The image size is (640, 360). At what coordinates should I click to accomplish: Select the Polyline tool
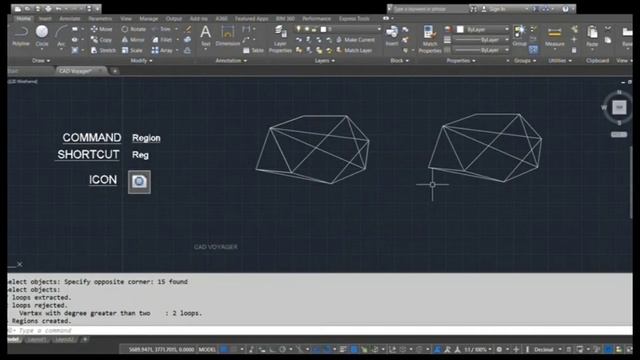(21, 35)
